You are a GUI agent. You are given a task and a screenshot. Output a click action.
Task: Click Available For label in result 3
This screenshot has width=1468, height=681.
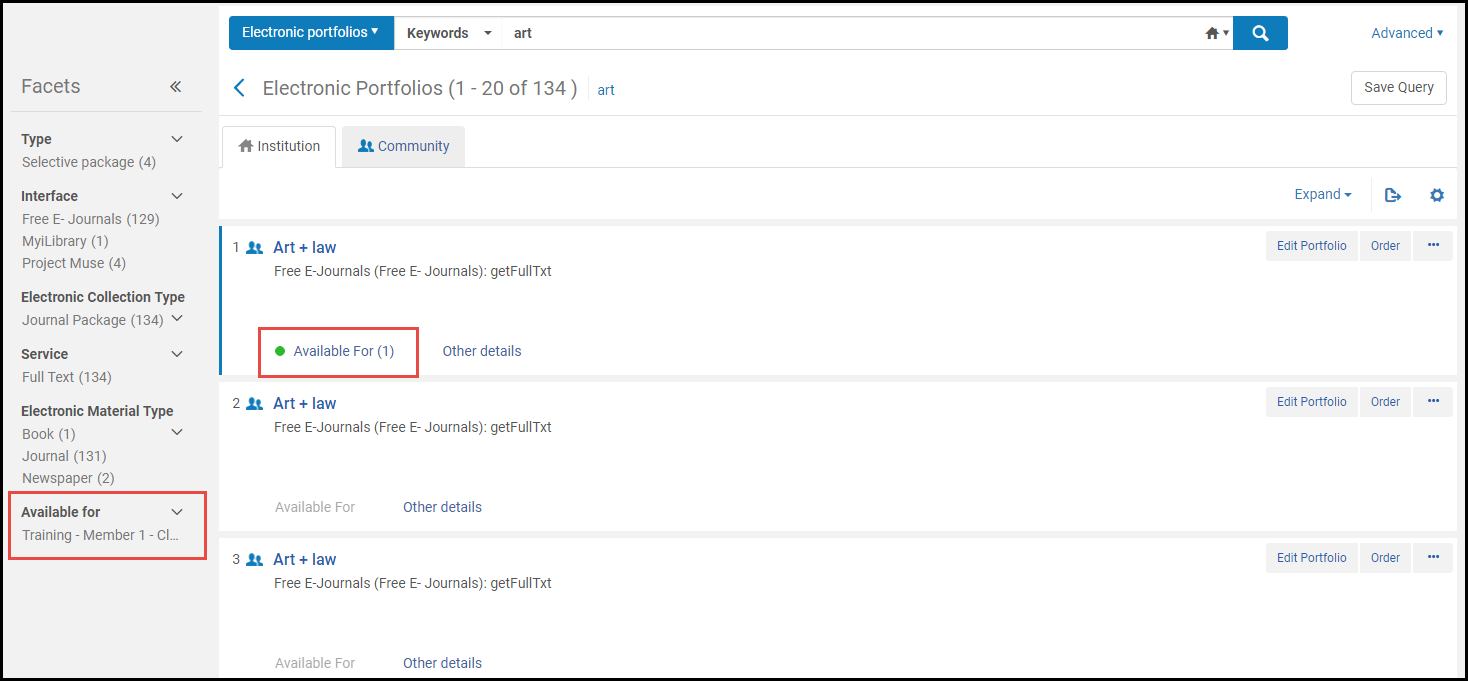pyautogui.click(x=315, y=663)
